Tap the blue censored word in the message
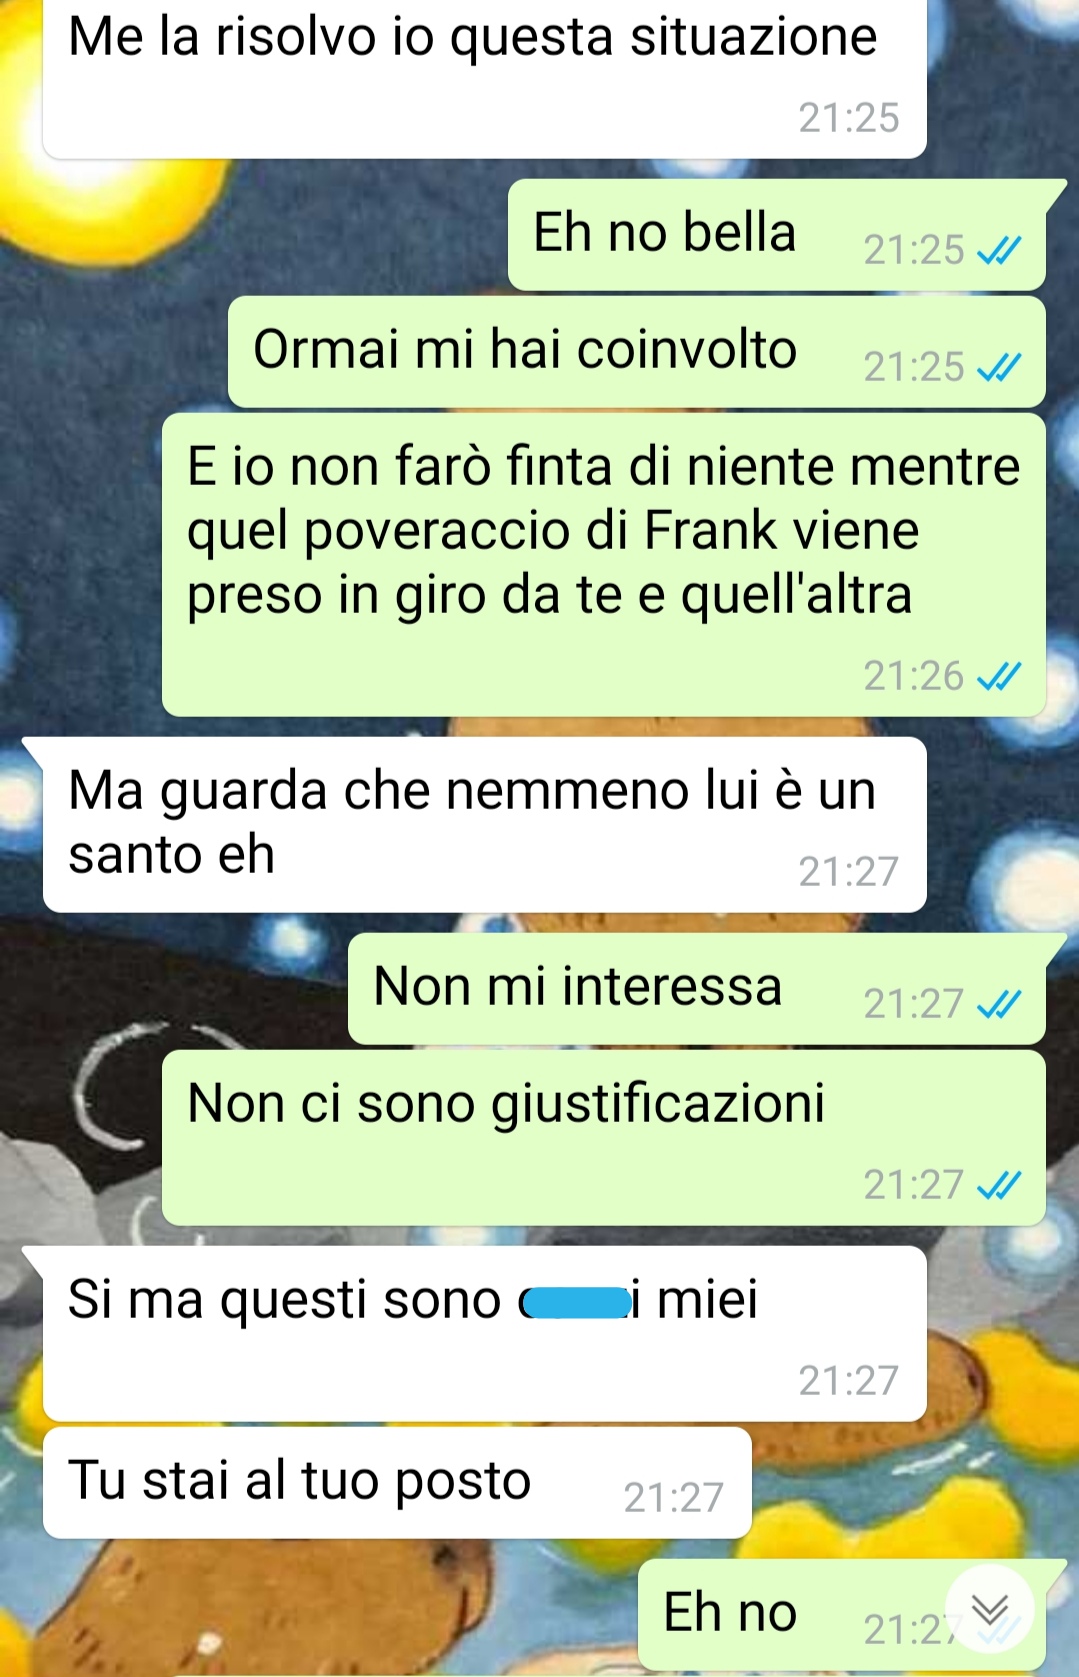 [x=574, y=1303]
